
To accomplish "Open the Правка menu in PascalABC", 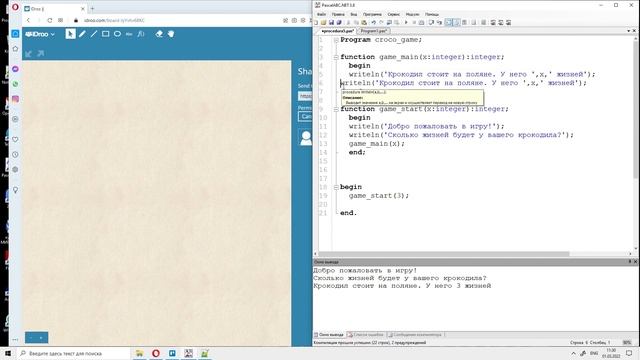I will pos(338,14).
